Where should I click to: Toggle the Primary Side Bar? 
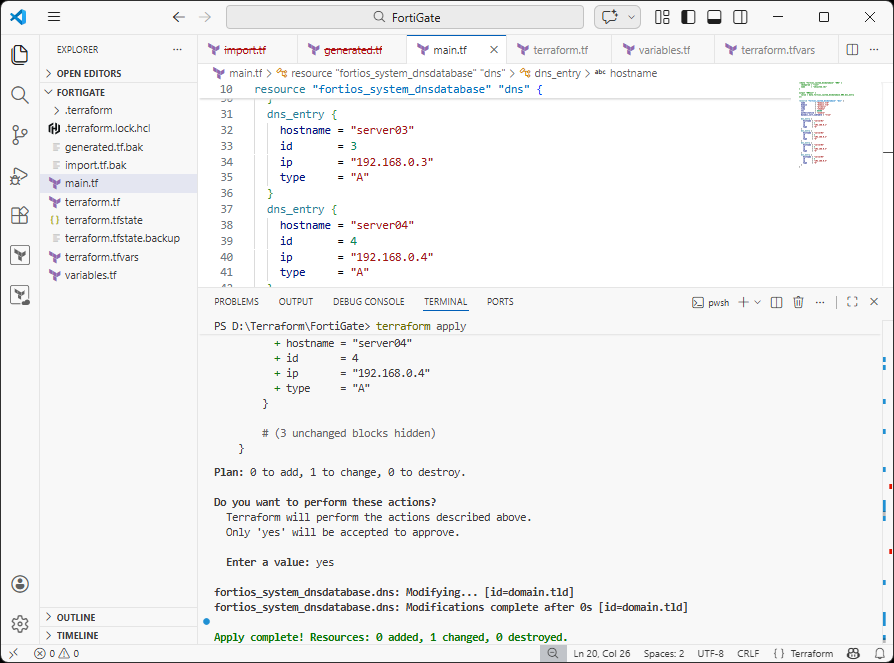(x=688, y=17)
